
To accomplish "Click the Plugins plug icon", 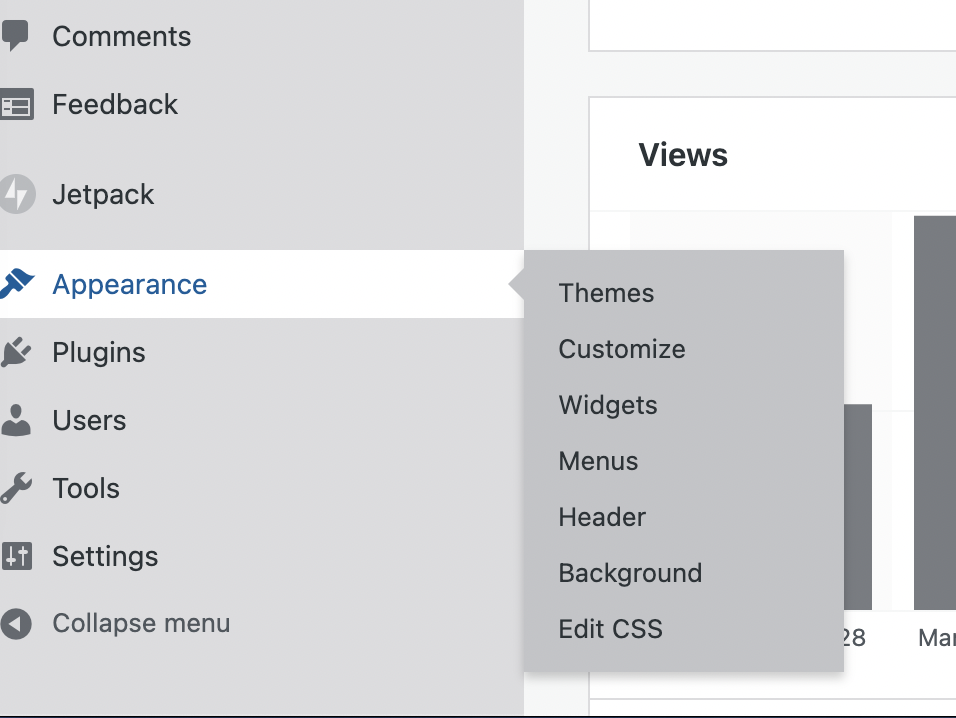I will tap(16, 352).
